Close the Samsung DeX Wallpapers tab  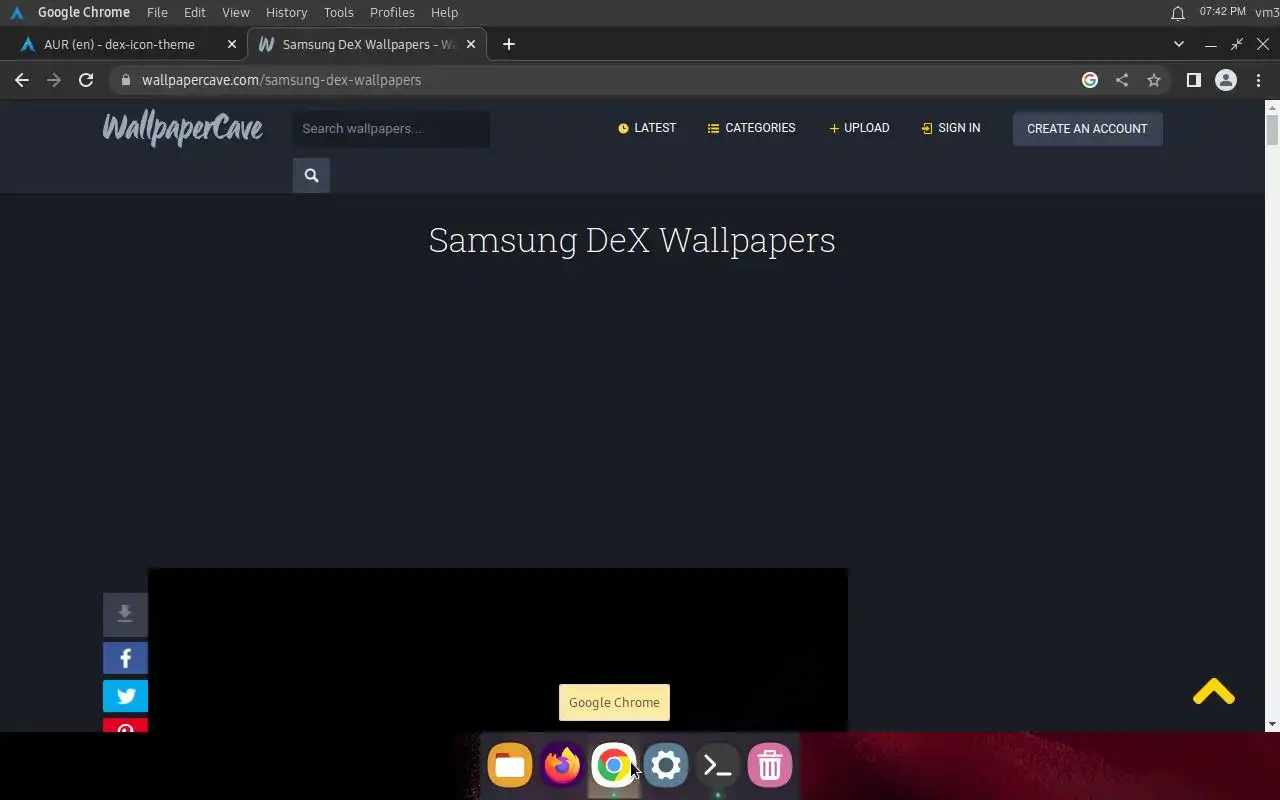coord(471,44)
